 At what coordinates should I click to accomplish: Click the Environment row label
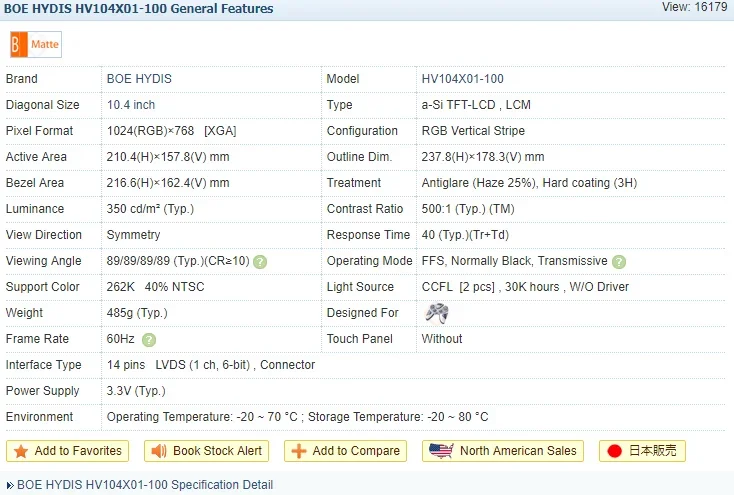(x=39, y=417)
